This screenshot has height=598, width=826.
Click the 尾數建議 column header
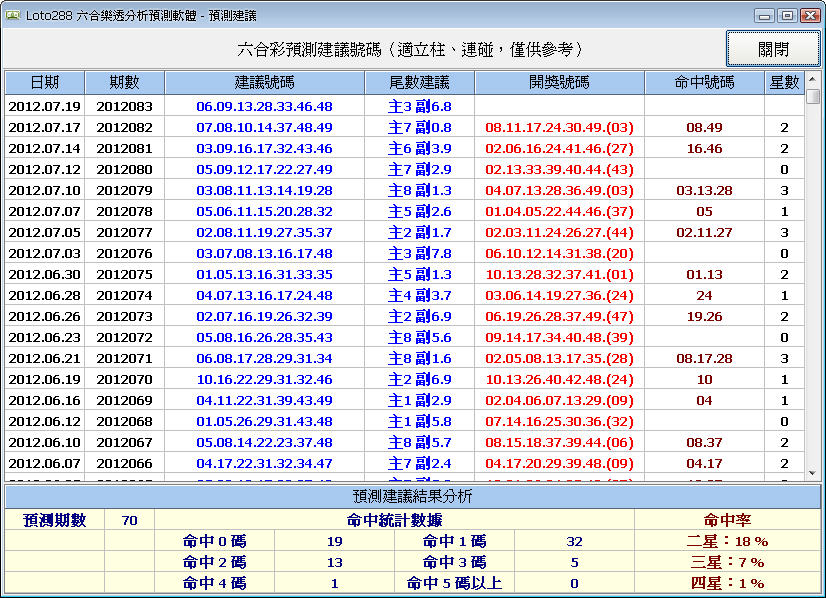pyautogui.click(x=419, y=82)
